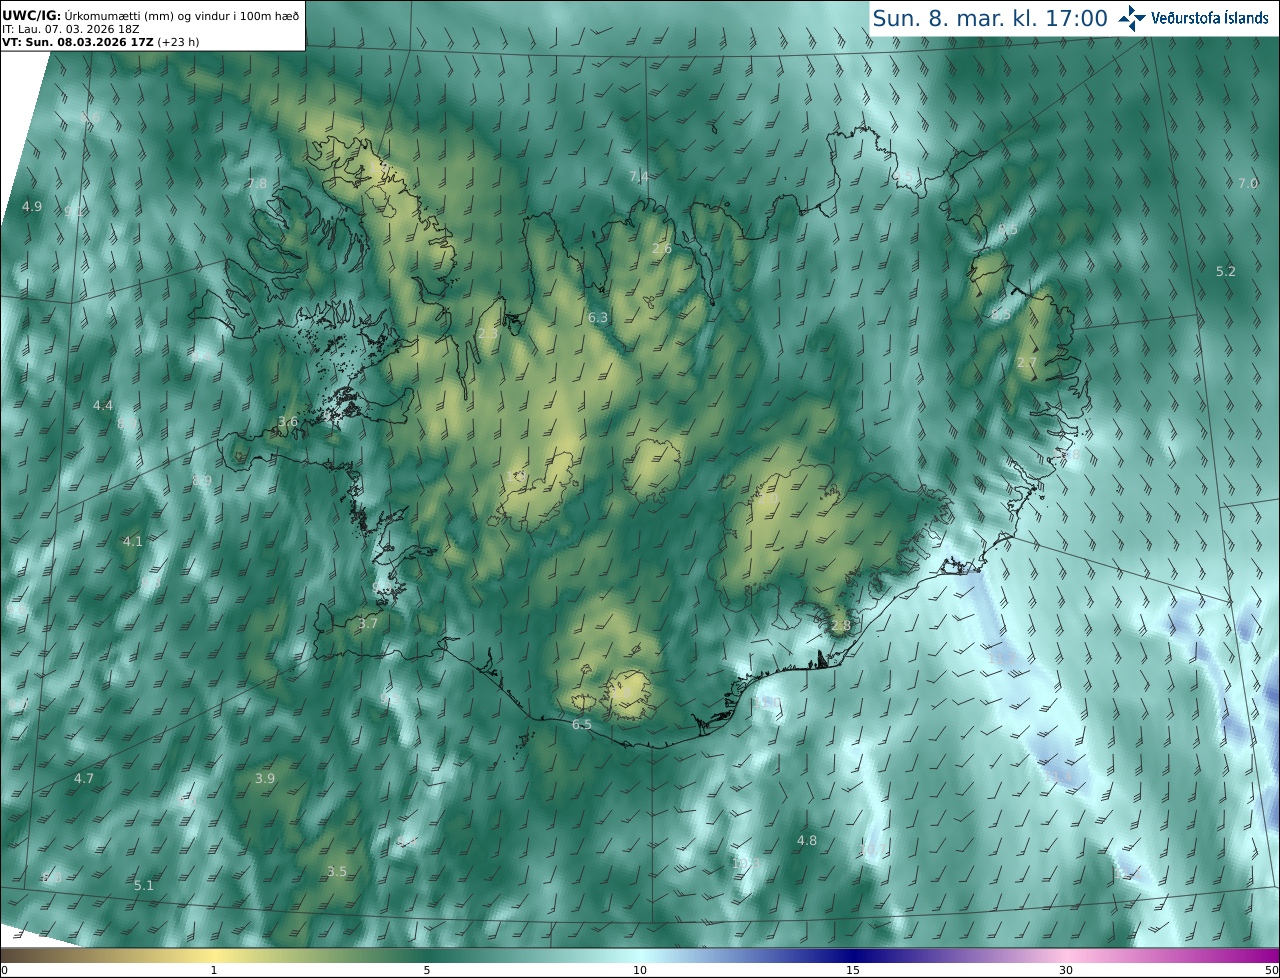Click the 'Sun. 8. mar. kl. 17:00' time label
Viewport: 1280px width, 978px height.
point(990,18)
